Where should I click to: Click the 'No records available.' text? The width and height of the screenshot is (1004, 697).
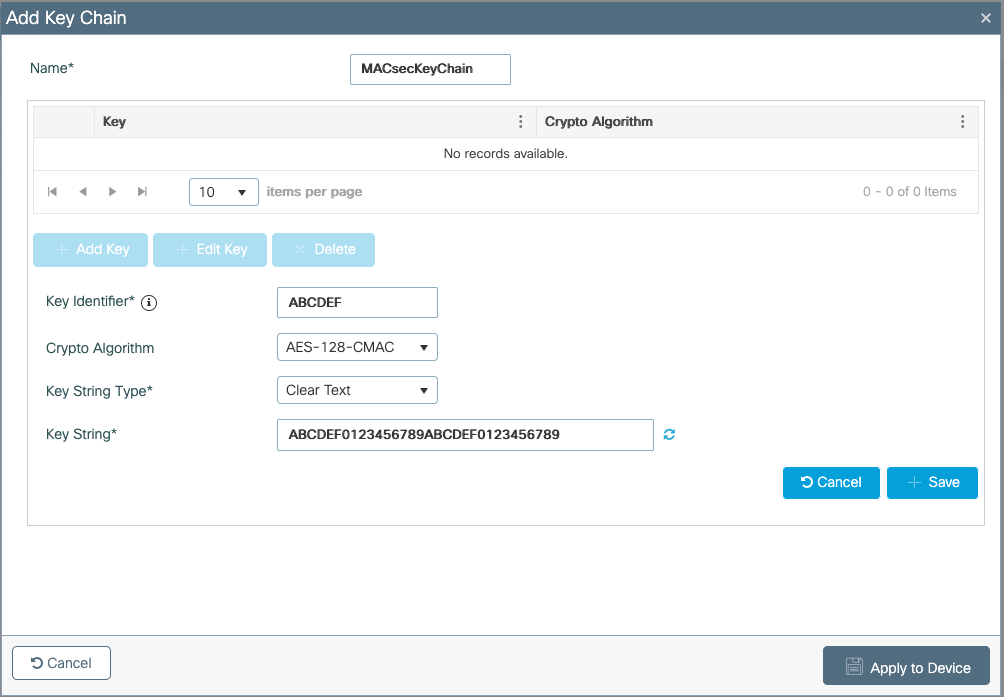tap(506, 154)
